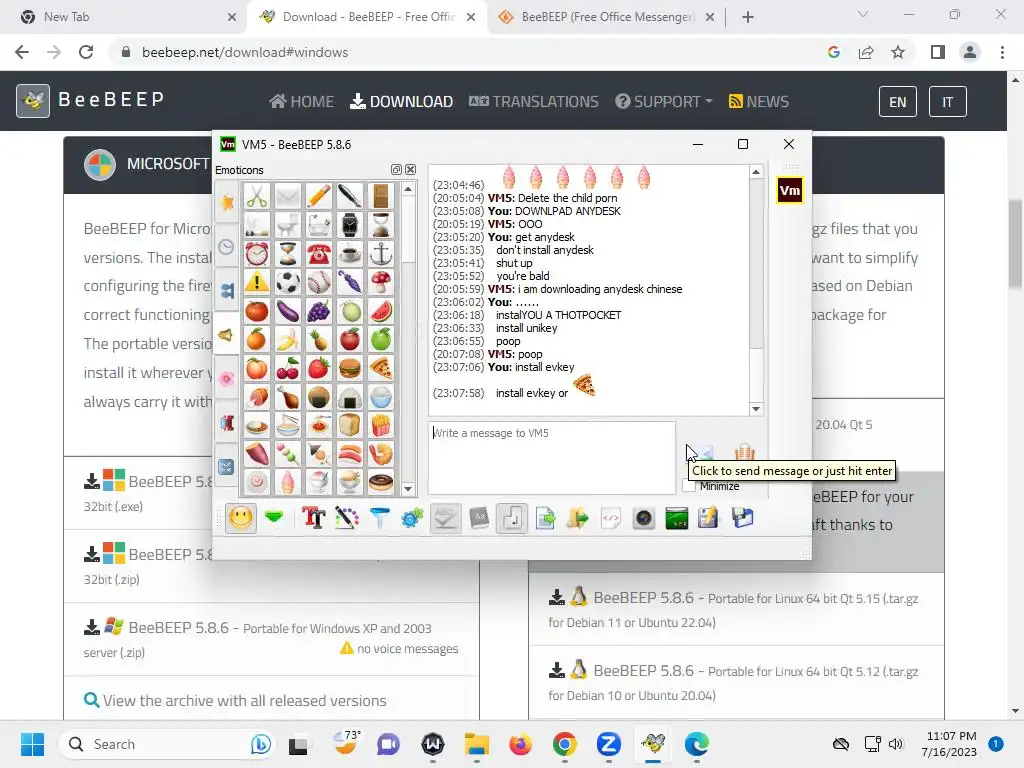Screen dimensions: 1024x768
Task: Click chat history scroll up arrow
Action: [x=756, y=172]
